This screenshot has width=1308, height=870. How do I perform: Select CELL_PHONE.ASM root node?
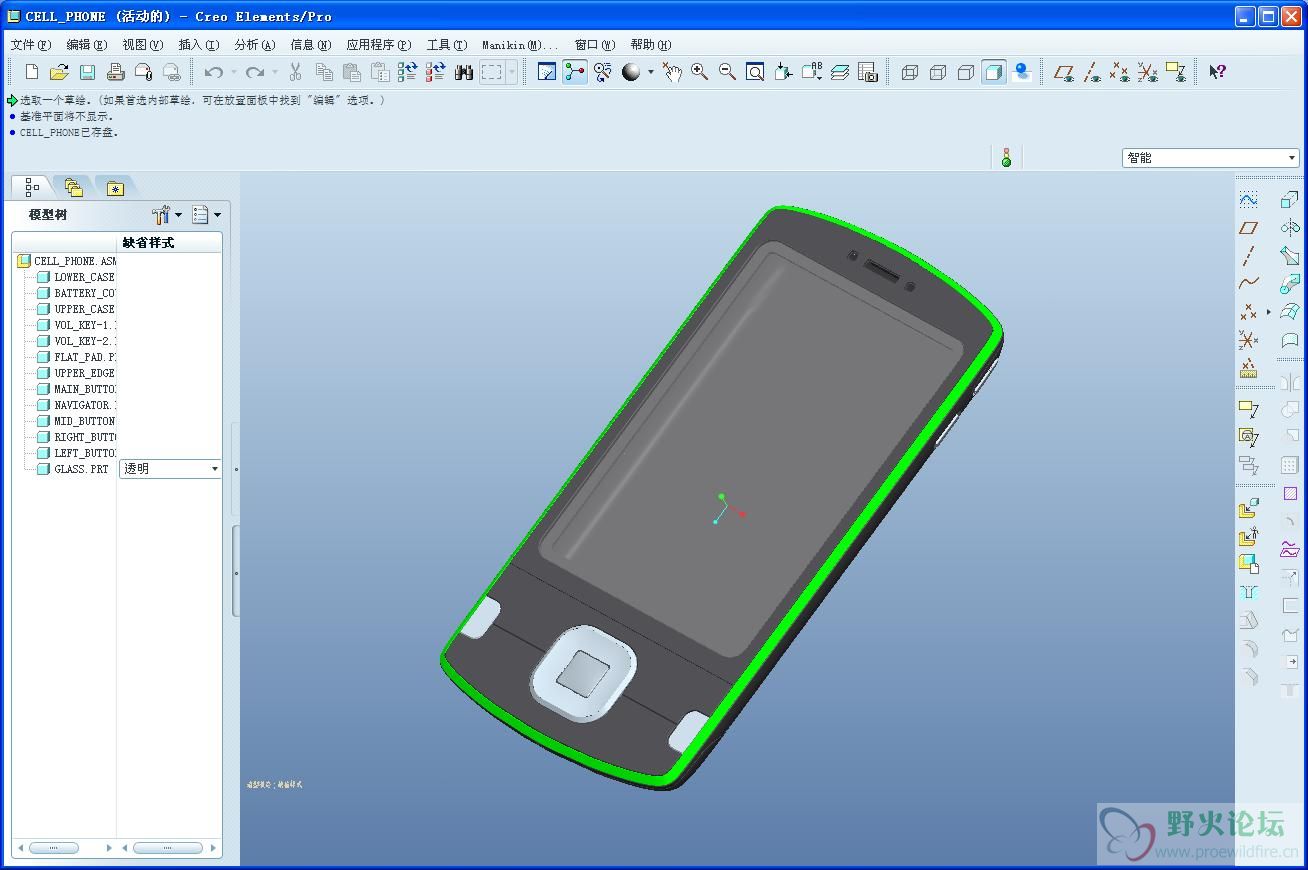point(75,261)
